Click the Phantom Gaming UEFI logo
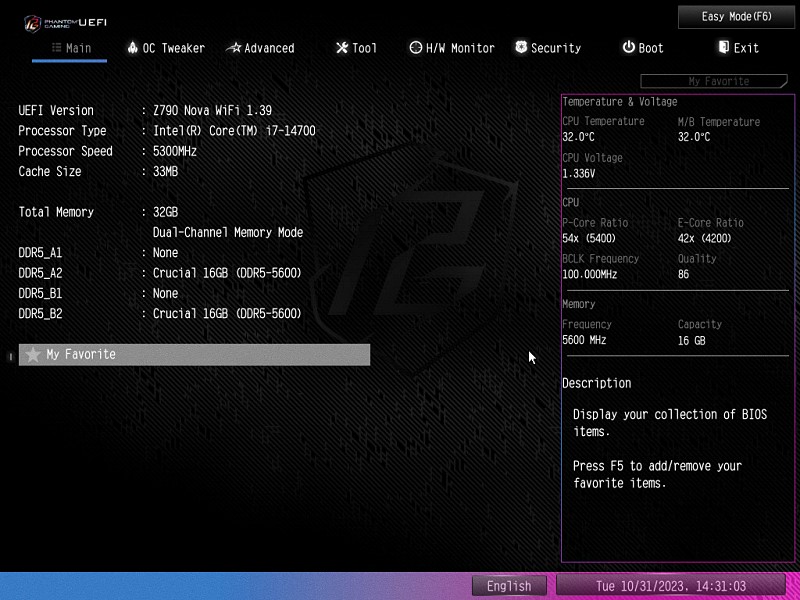 tap(65, 20)
